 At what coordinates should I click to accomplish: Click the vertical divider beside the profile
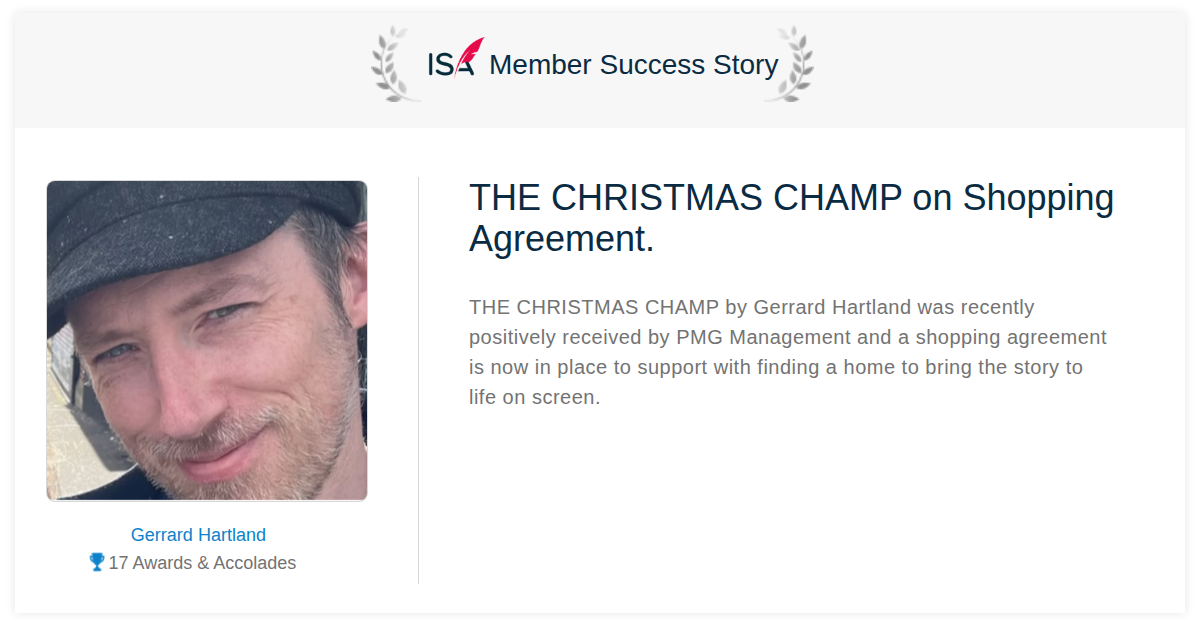[x=418, y=380]
